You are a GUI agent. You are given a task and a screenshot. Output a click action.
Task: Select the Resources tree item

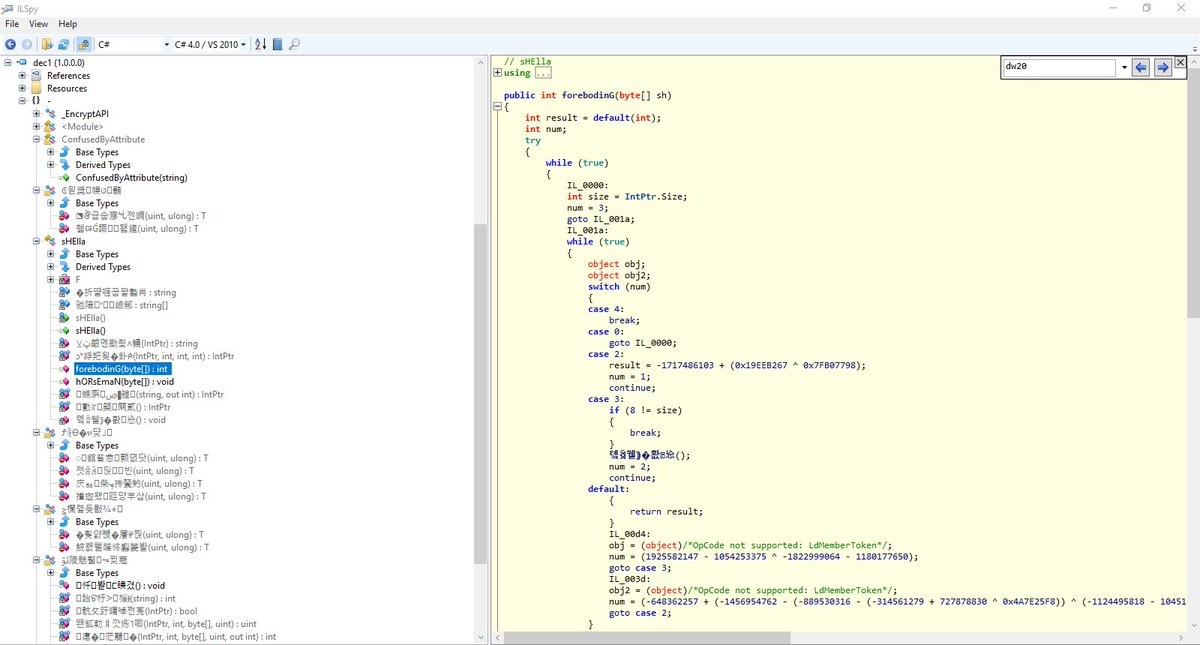[67, 89]
